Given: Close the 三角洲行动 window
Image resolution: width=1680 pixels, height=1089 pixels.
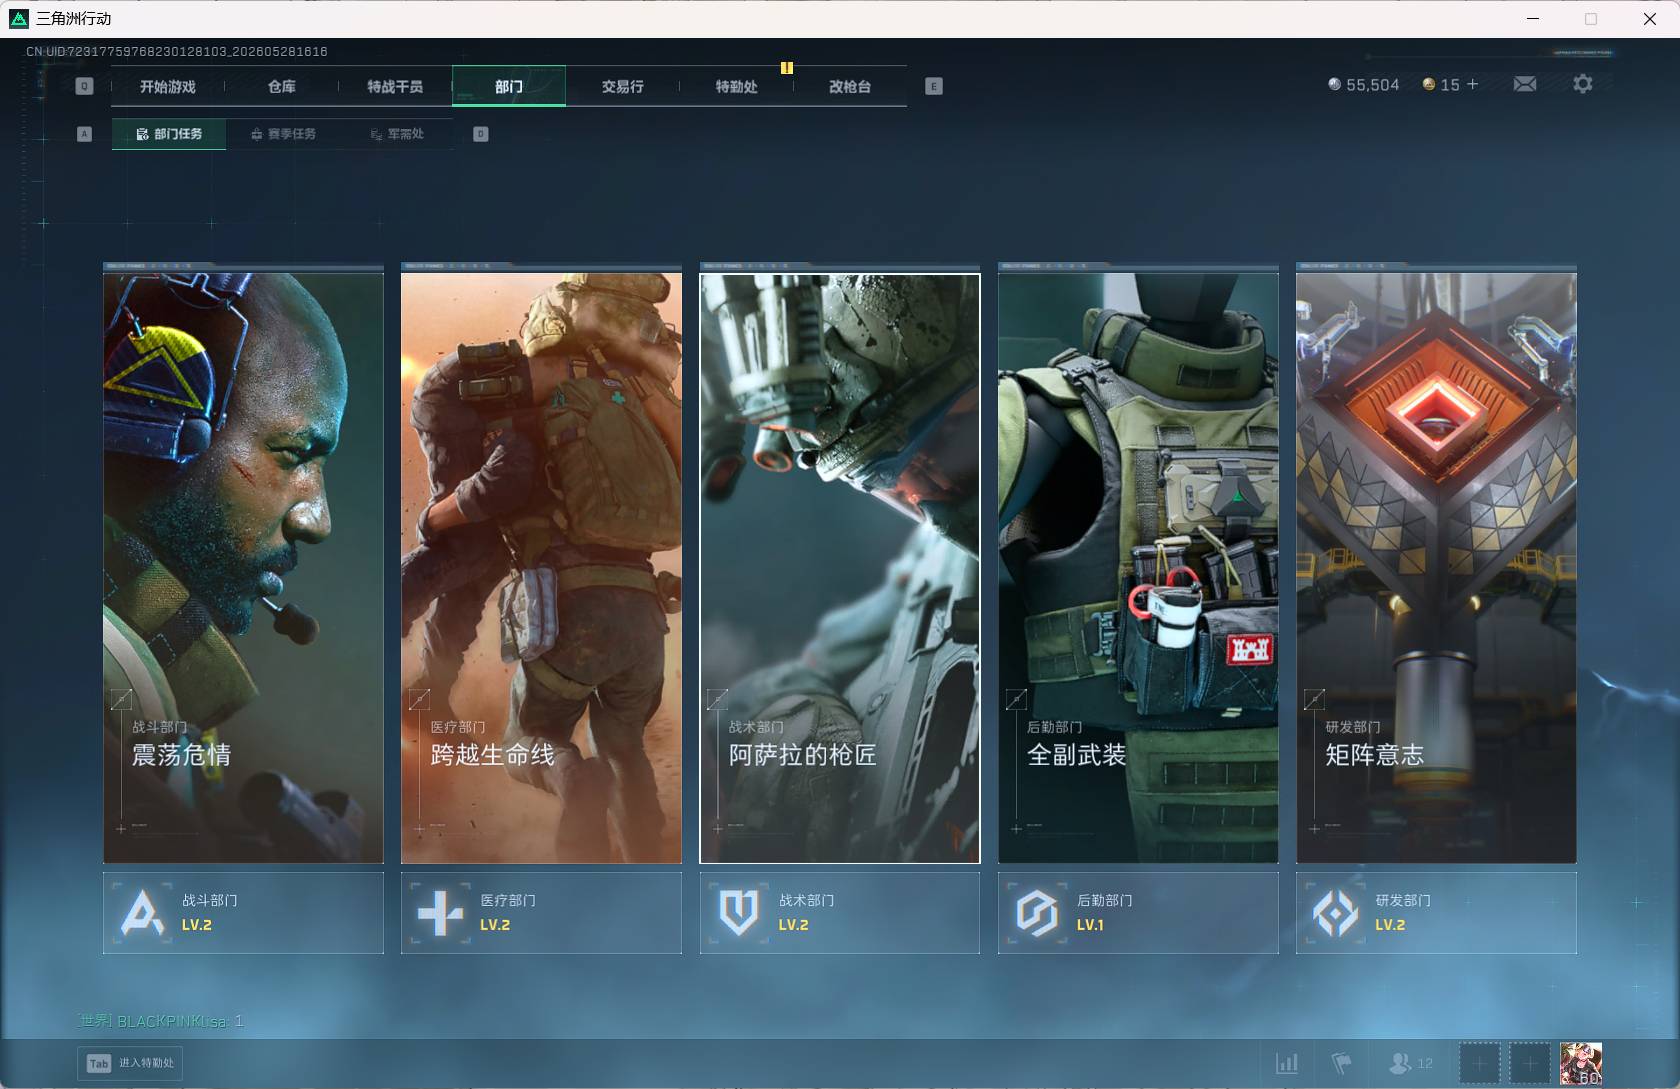Looking at the screenshot, I should point(1650,18).
